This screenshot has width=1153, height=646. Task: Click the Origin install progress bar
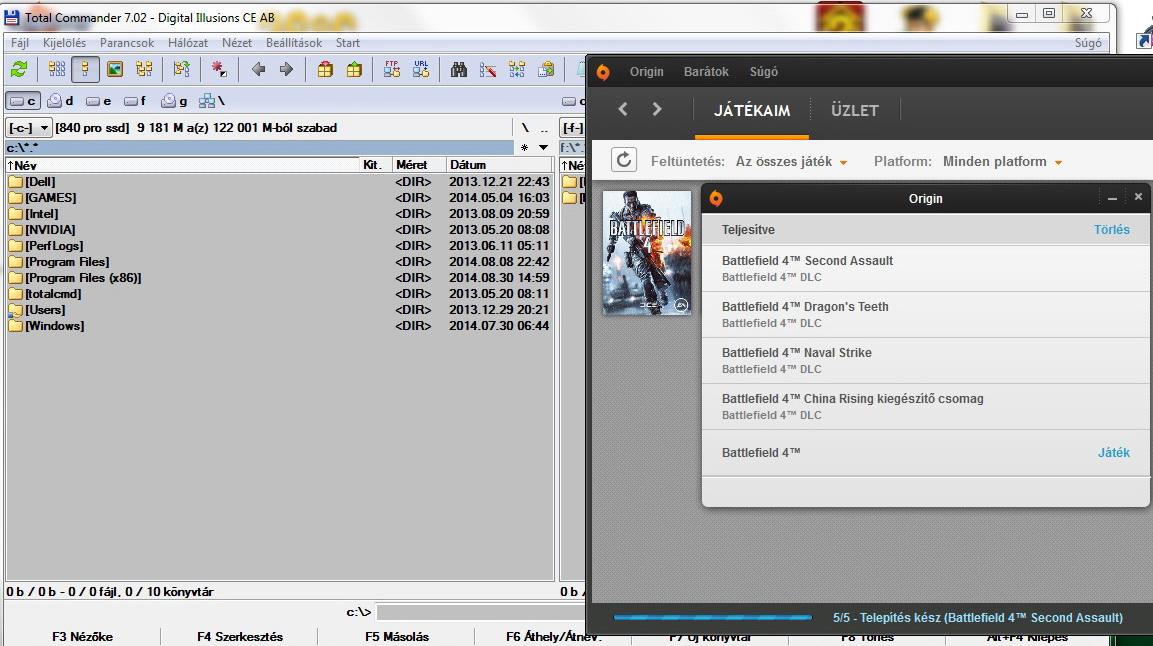pos(712,617)
